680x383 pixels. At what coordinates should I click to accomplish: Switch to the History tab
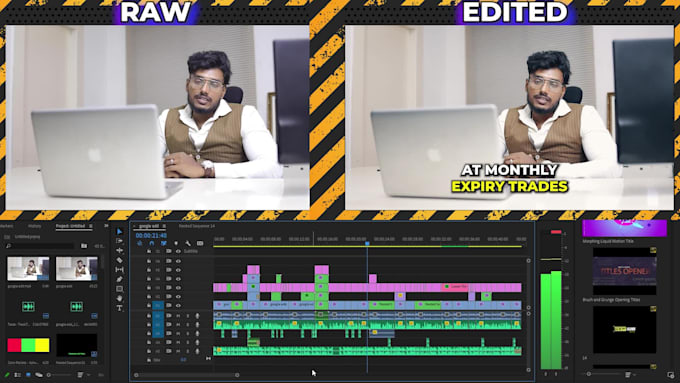[x=35, y=226]
